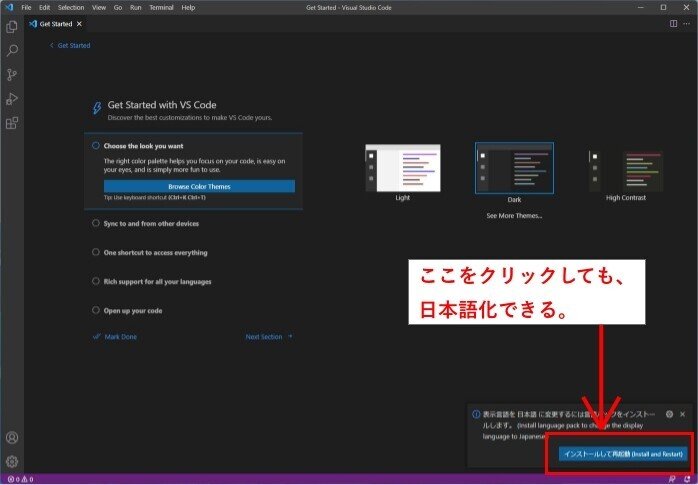Viewport: 698px width, 485px height.
Task: Close the Get Started tab
Action: 79,24
